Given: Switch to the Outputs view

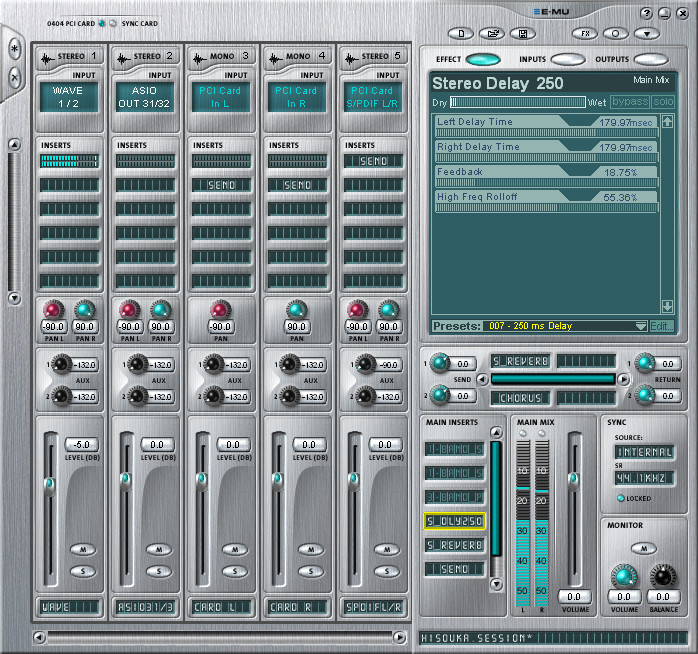Looking at the screenshot, I should click(x=650, y=59).
